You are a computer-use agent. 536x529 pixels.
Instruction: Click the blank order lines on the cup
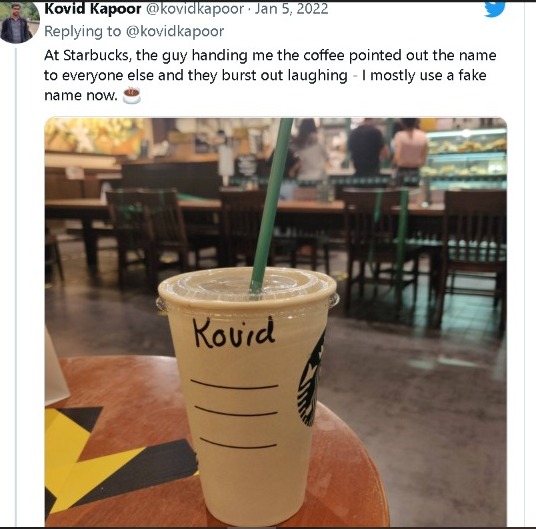[x=235, y=413]
